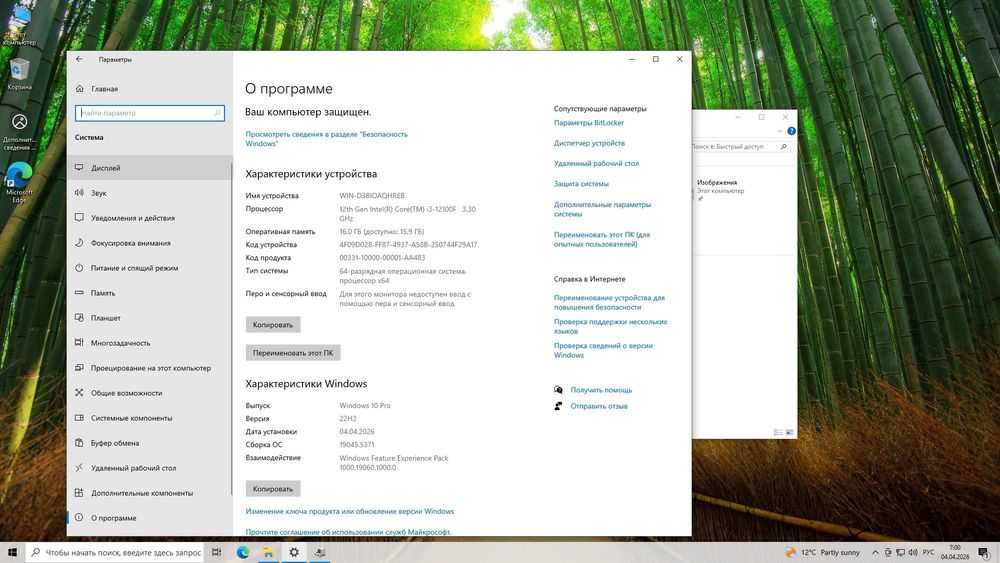Switch Explorer to details view icon

pos(778,432)
